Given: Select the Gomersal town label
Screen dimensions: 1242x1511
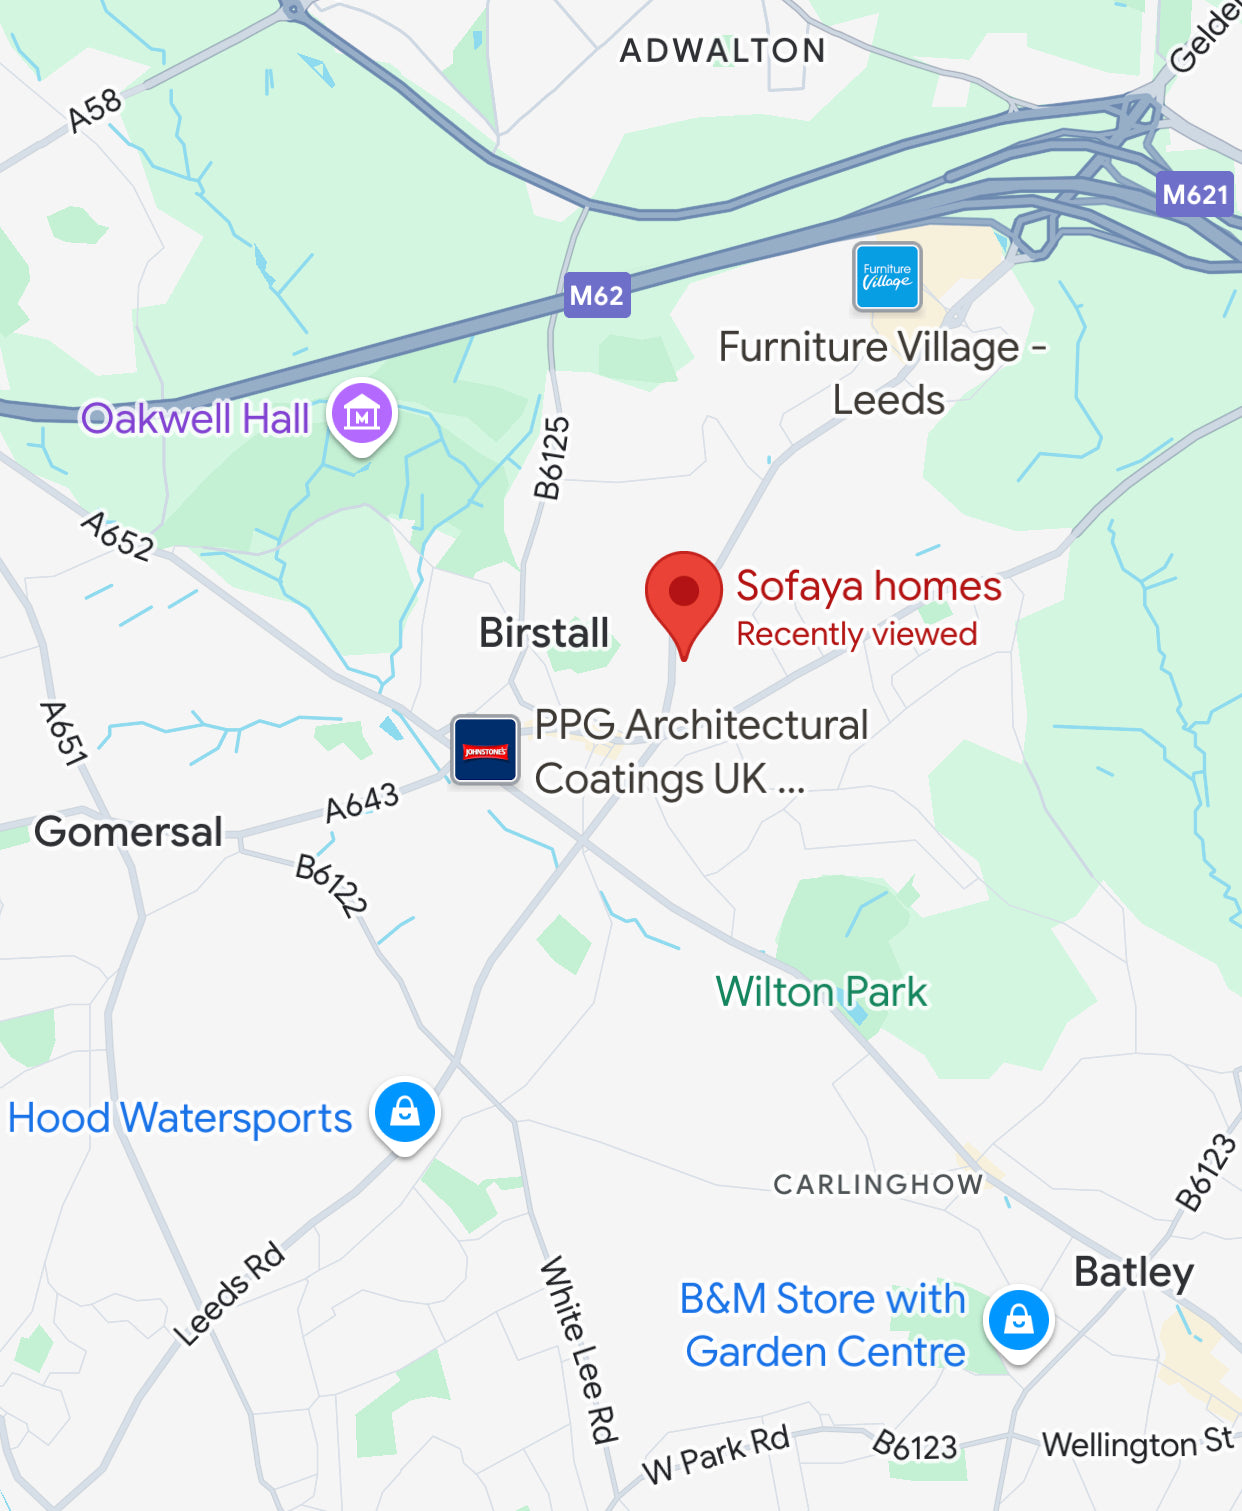Looking at the screenshot, I should click(128, 832).
